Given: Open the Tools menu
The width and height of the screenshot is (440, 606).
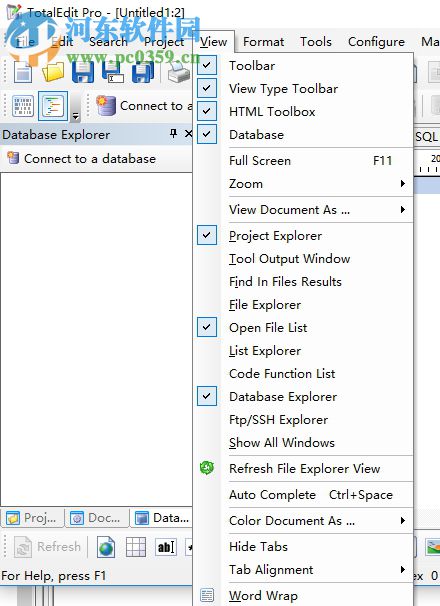Looking at the screenshot, I should coord(316,41).
